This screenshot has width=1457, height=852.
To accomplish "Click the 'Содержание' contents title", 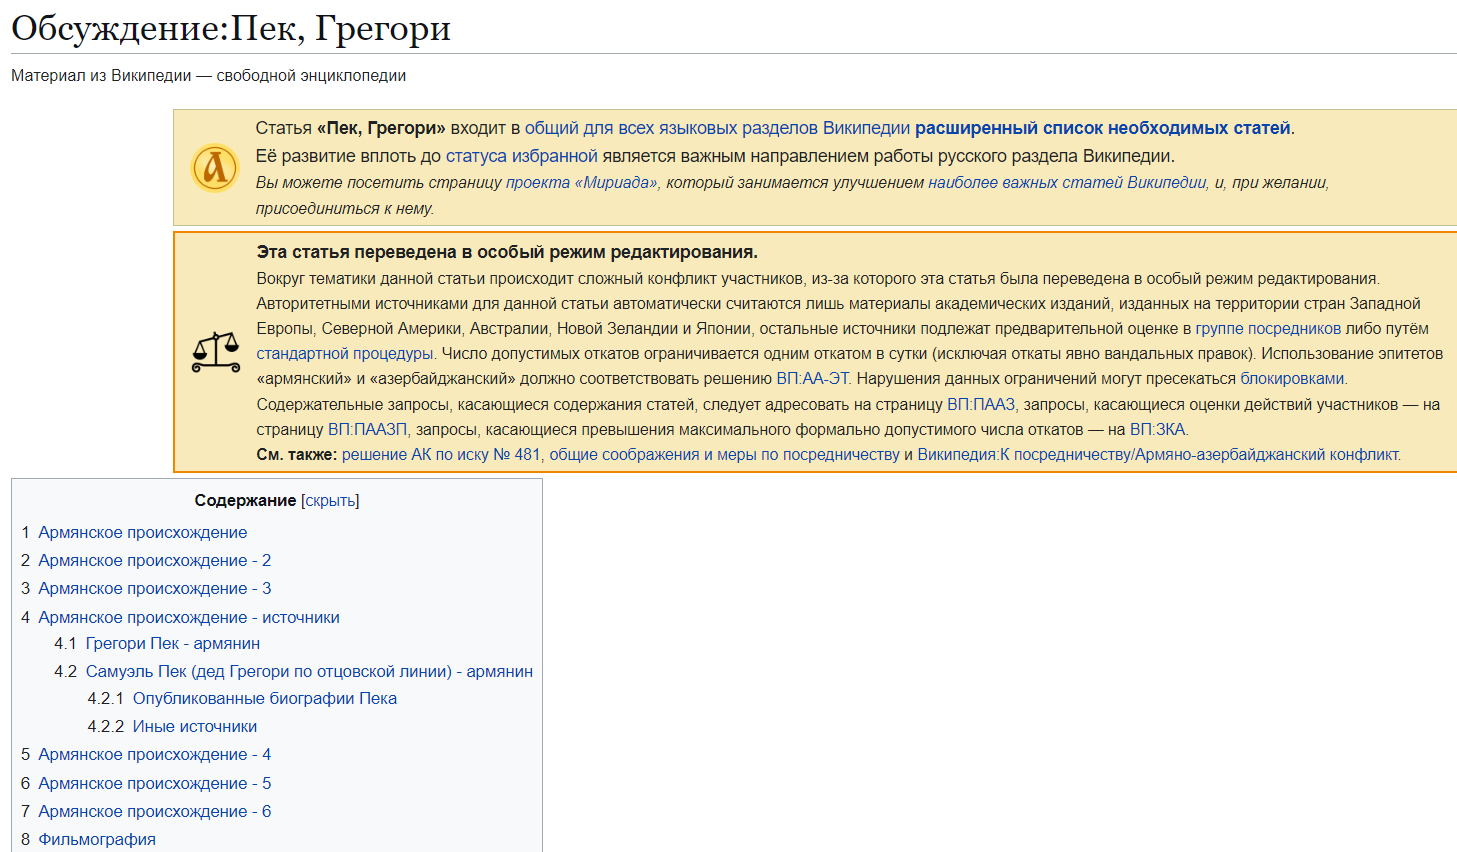I will [x=245, y=500].
